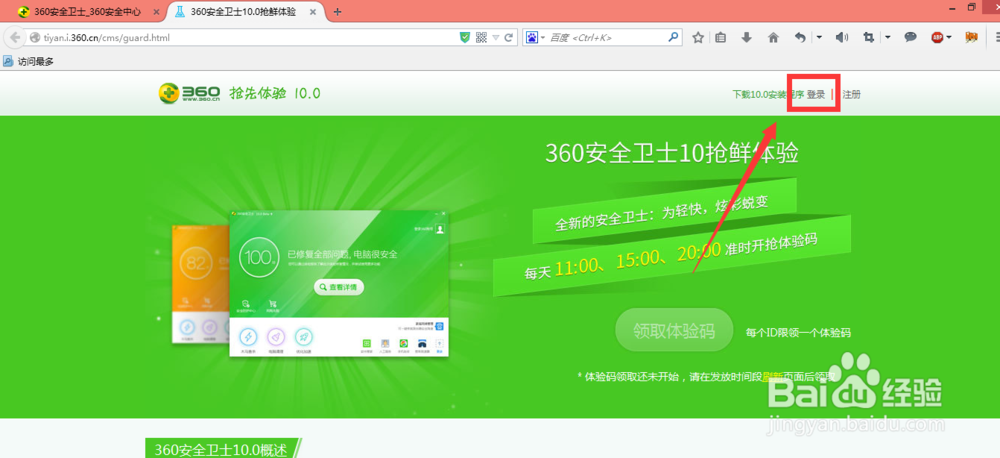Click the crop screenshot tool icon
The height and width of the screenshot is (458, 1000).
tap(869, 38)
